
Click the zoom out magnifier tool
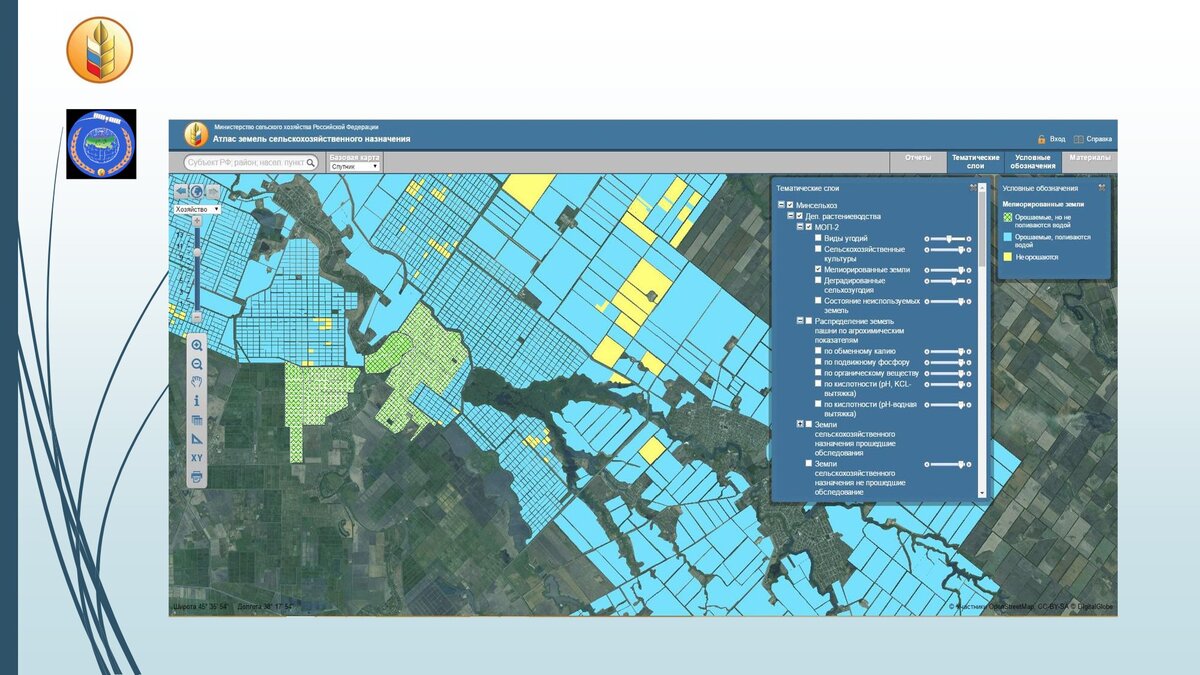[197, 364]
